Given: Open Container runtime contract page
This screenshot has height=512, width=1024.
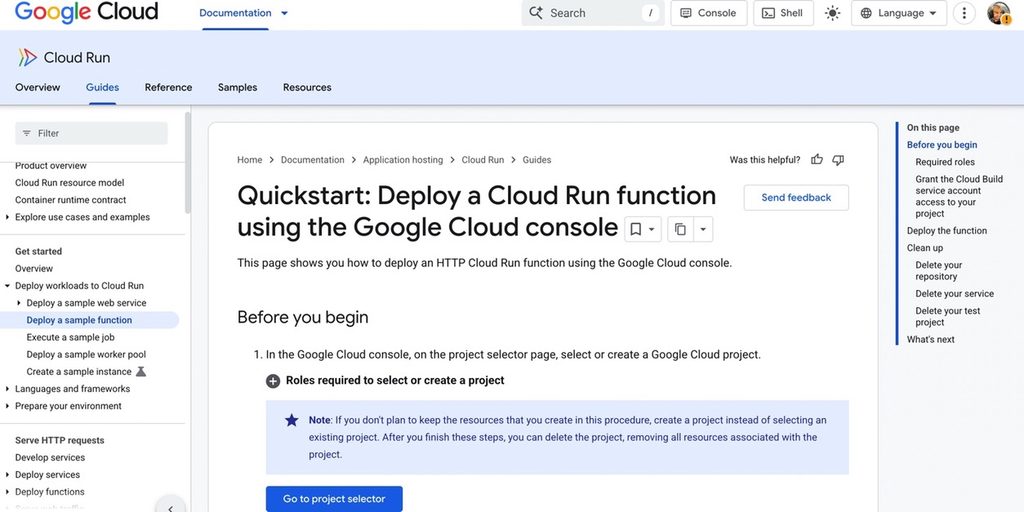Looking at the screenshot, I should (71, 200).
